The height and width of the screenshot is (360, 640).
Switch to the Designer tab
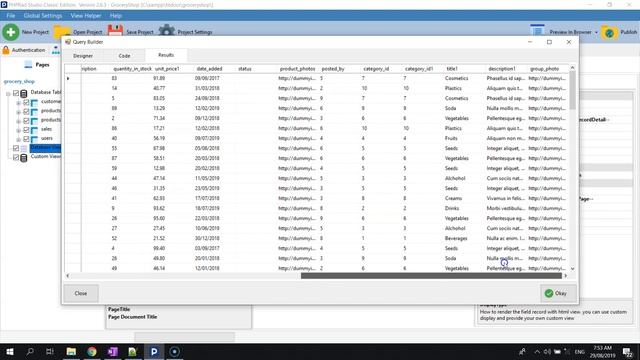(83, 56)
